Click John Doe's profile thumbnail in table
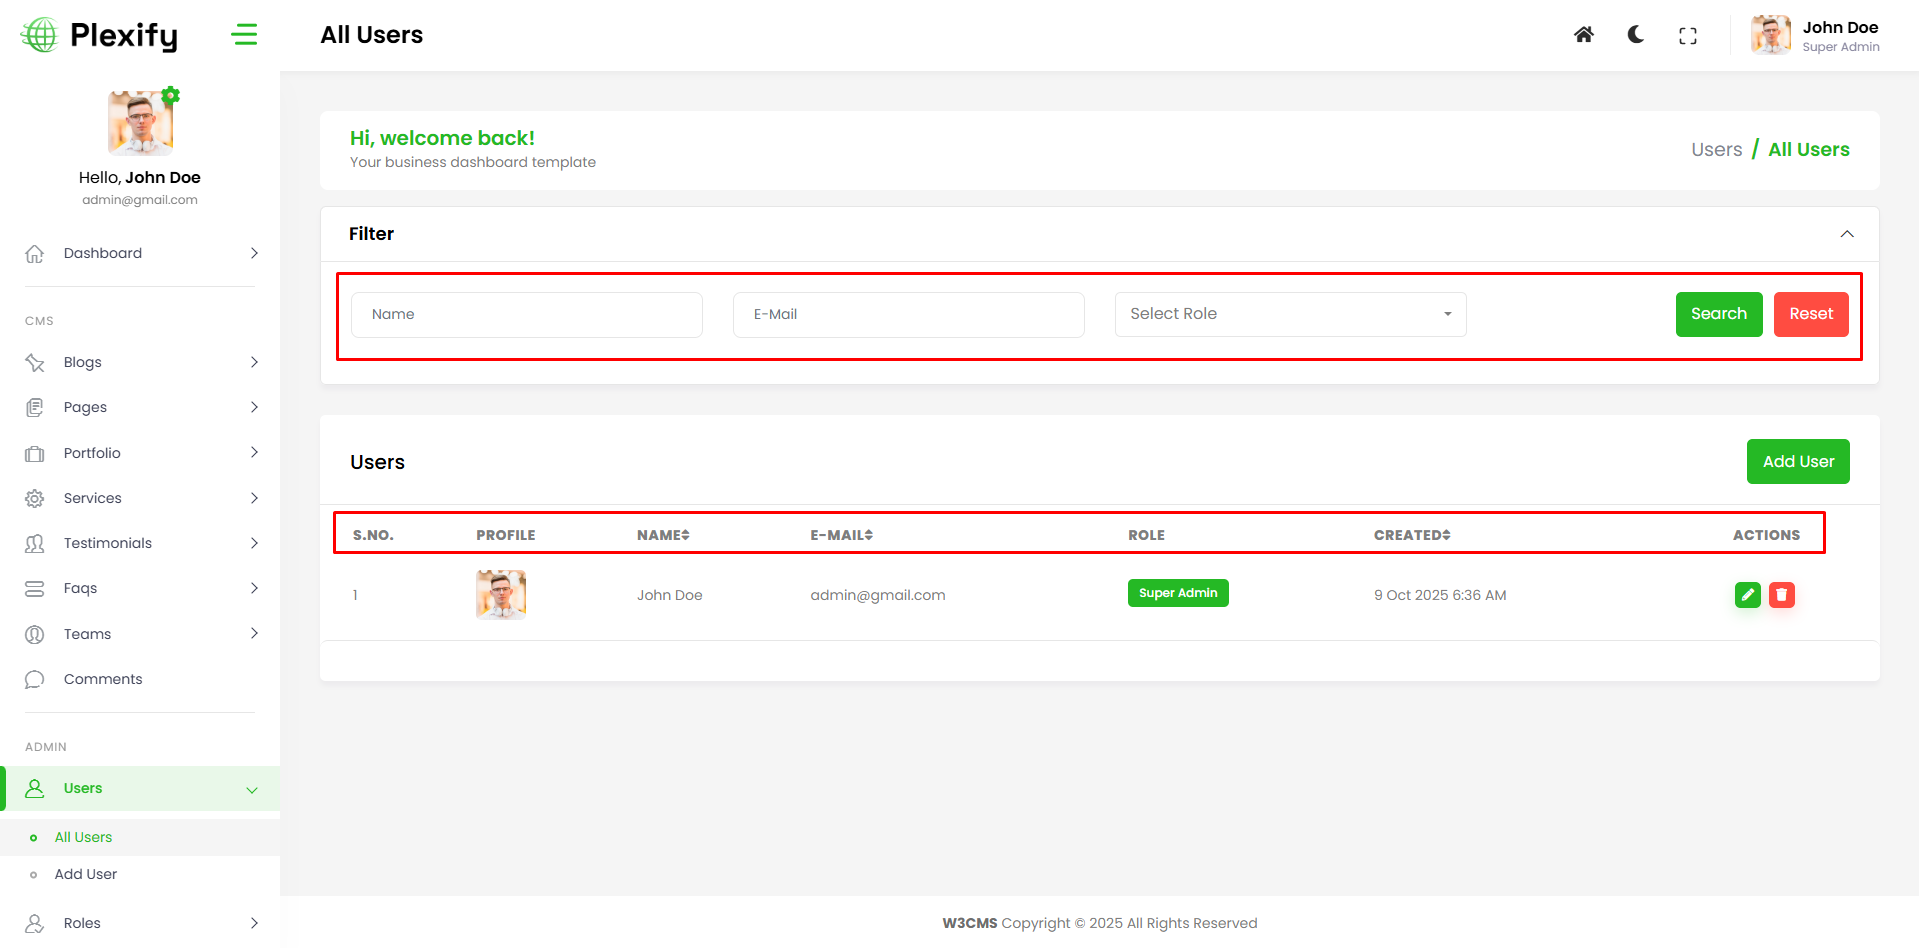 (501, 595)
